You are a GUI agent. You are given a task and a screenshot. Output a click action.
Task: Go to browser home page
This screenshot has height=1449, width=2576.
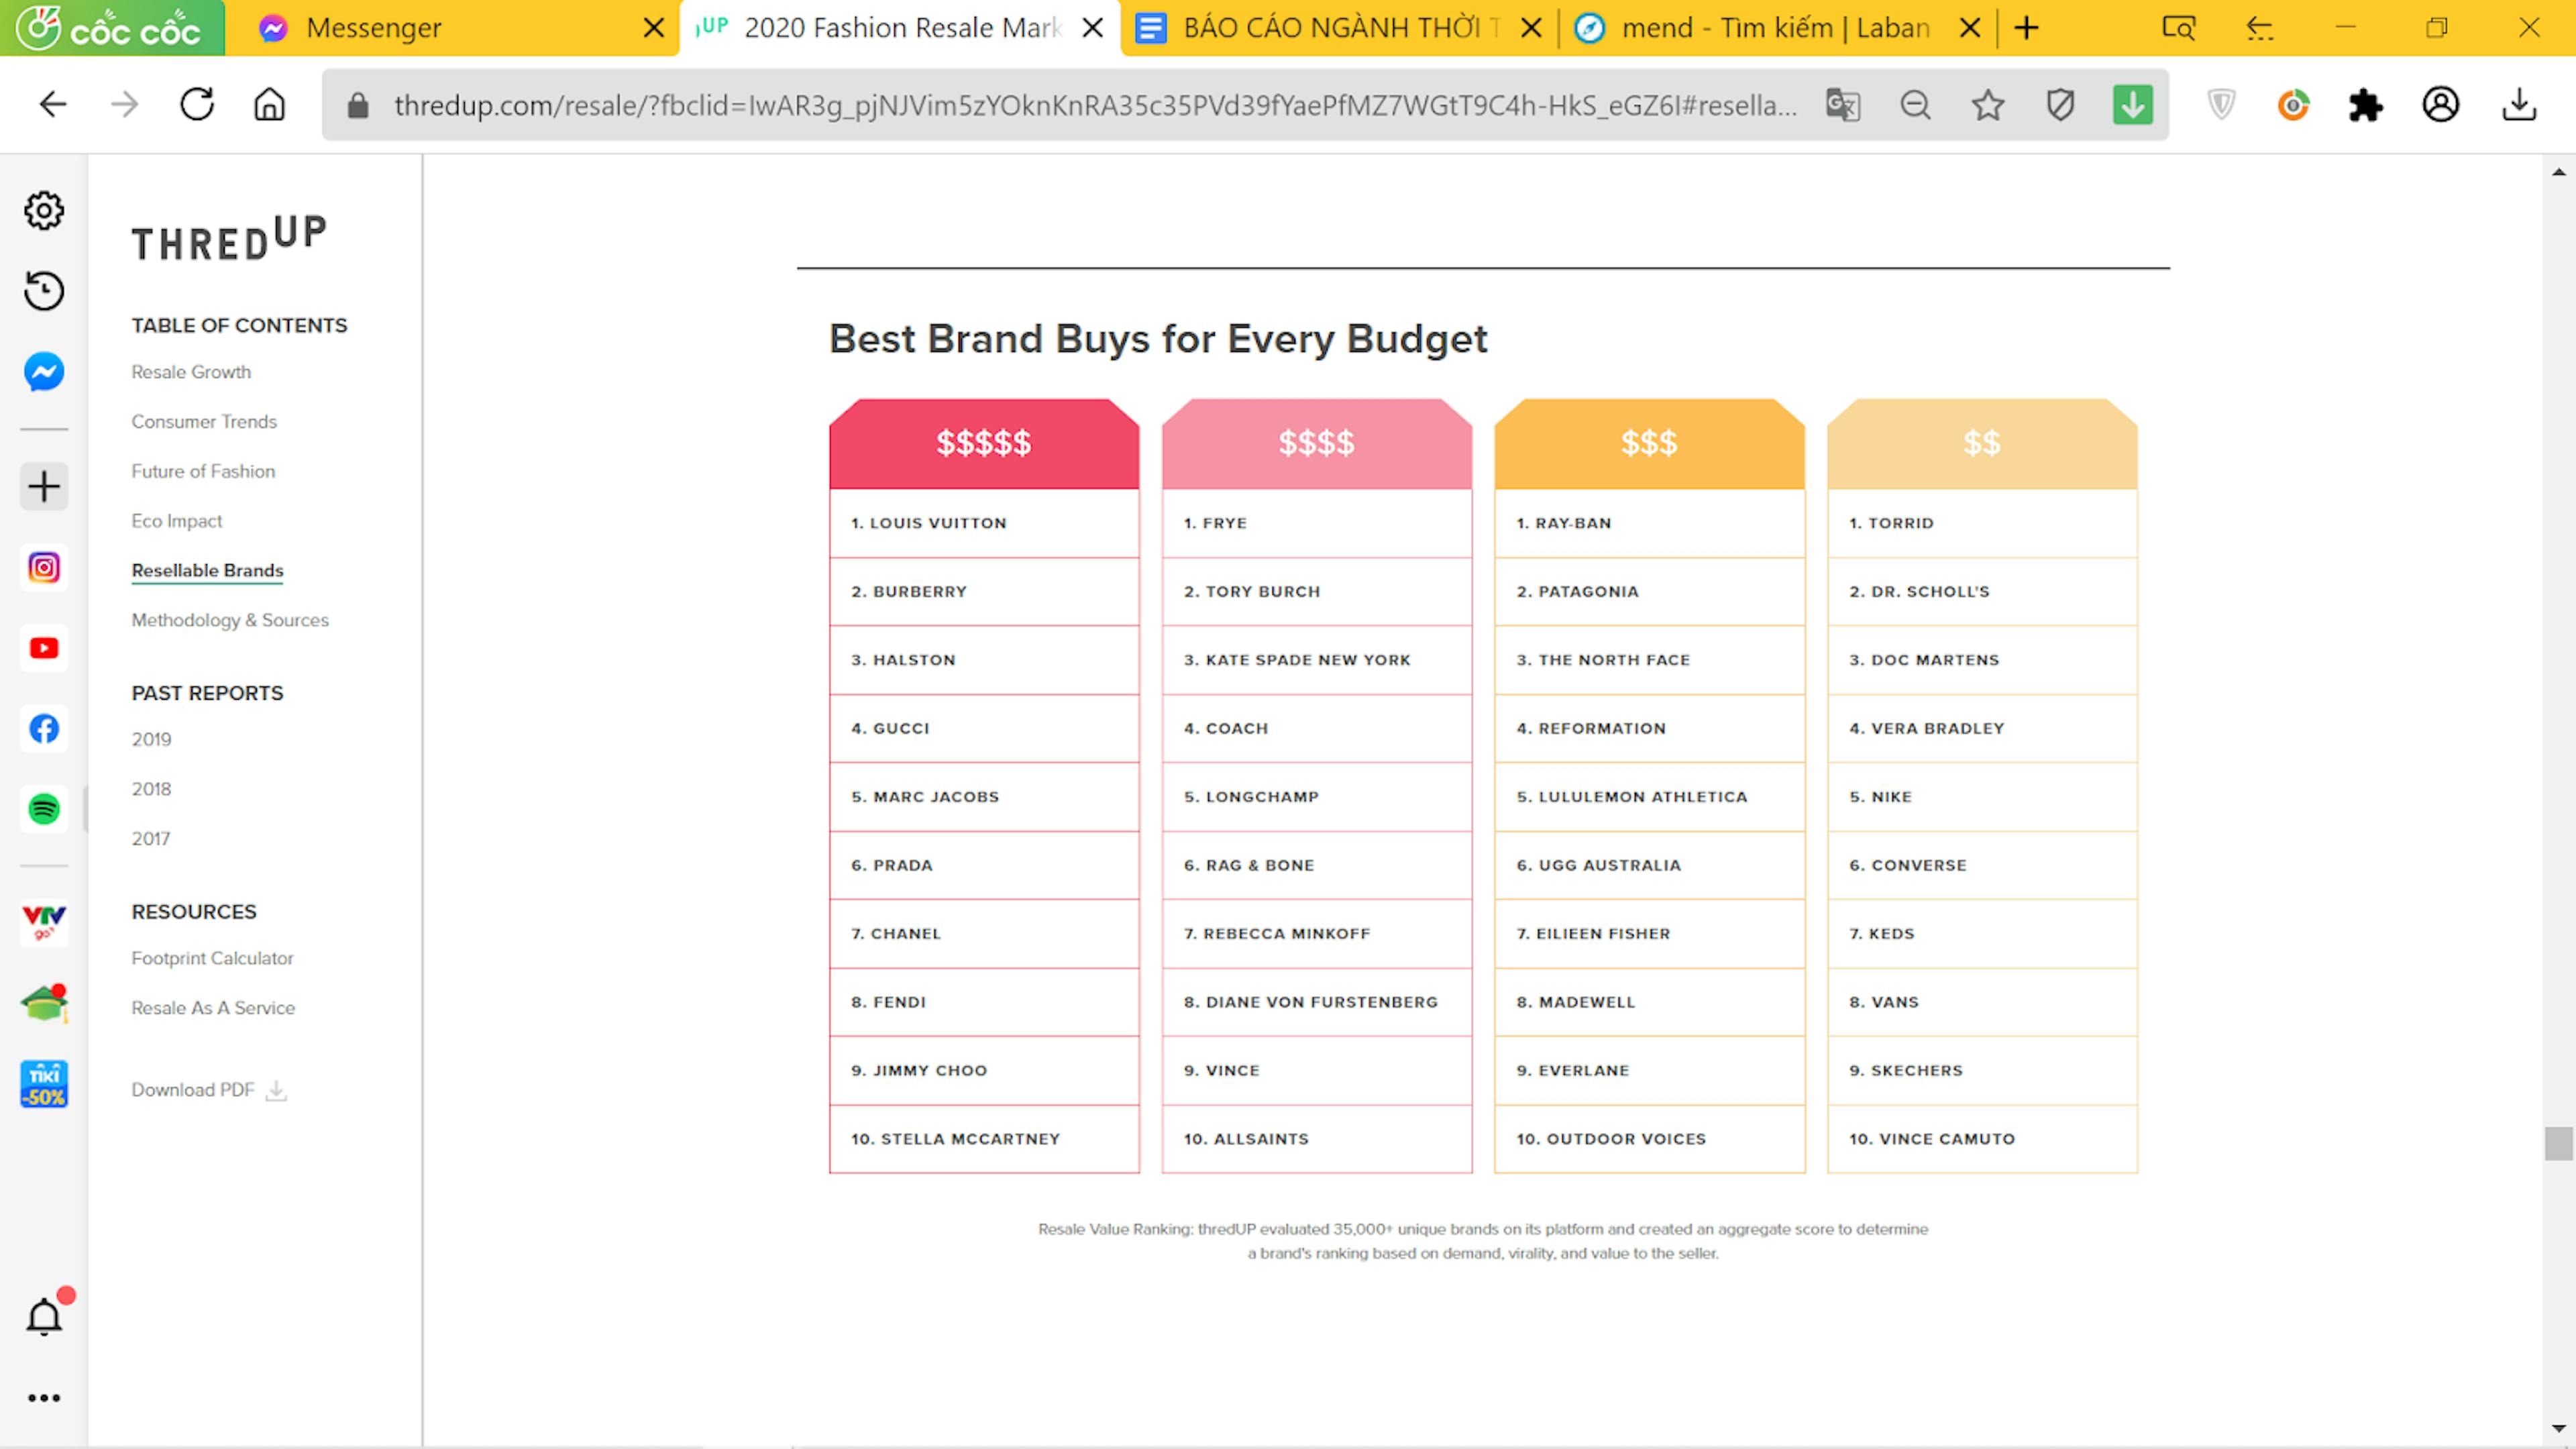[269, 104]
